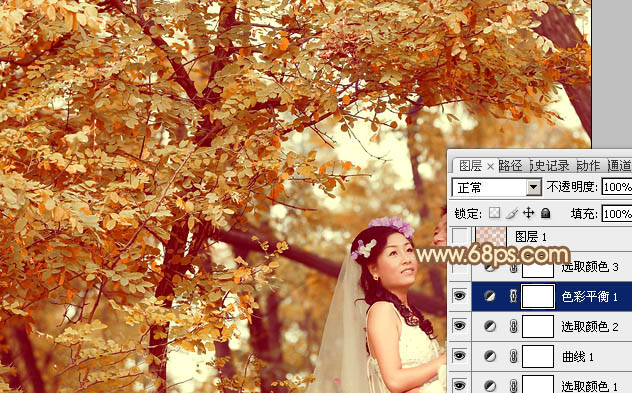Click the link chain icon on 选取颜色 2
This screenshot has height=393, width=632.
(x=513, y=326)
